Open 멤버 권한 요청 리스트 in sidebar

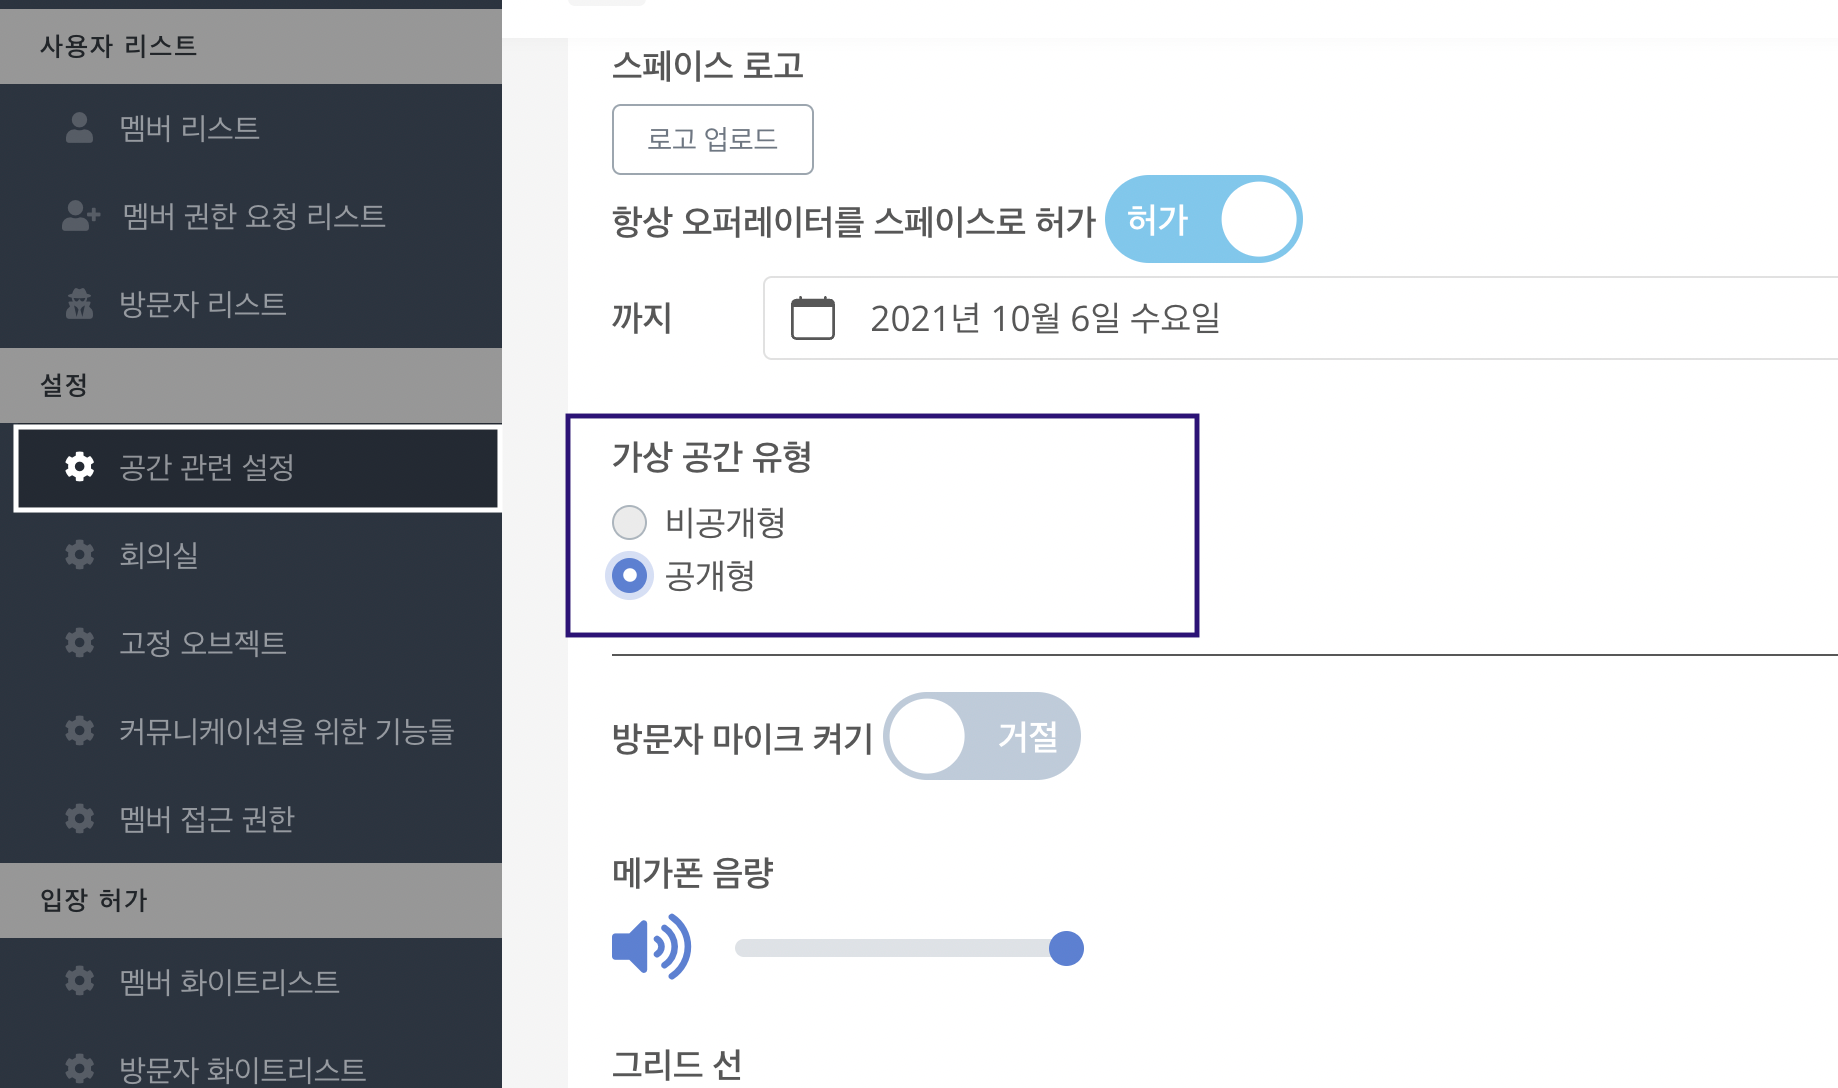[x=251, y=216]
